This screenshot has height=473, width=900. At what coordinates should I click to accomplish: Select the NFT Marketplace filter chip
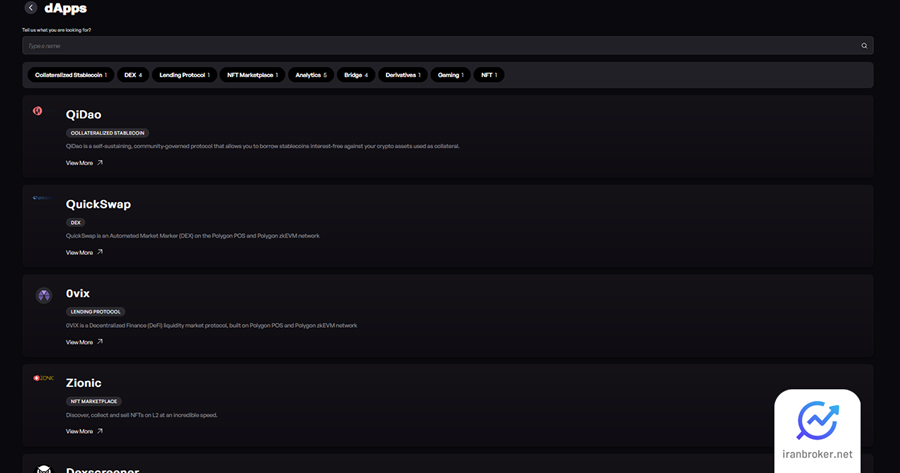point(253,75)
